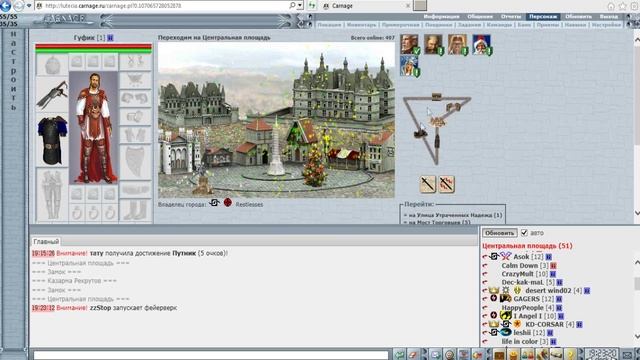Click the blonde character avatar thumbnail

(458, 44)
